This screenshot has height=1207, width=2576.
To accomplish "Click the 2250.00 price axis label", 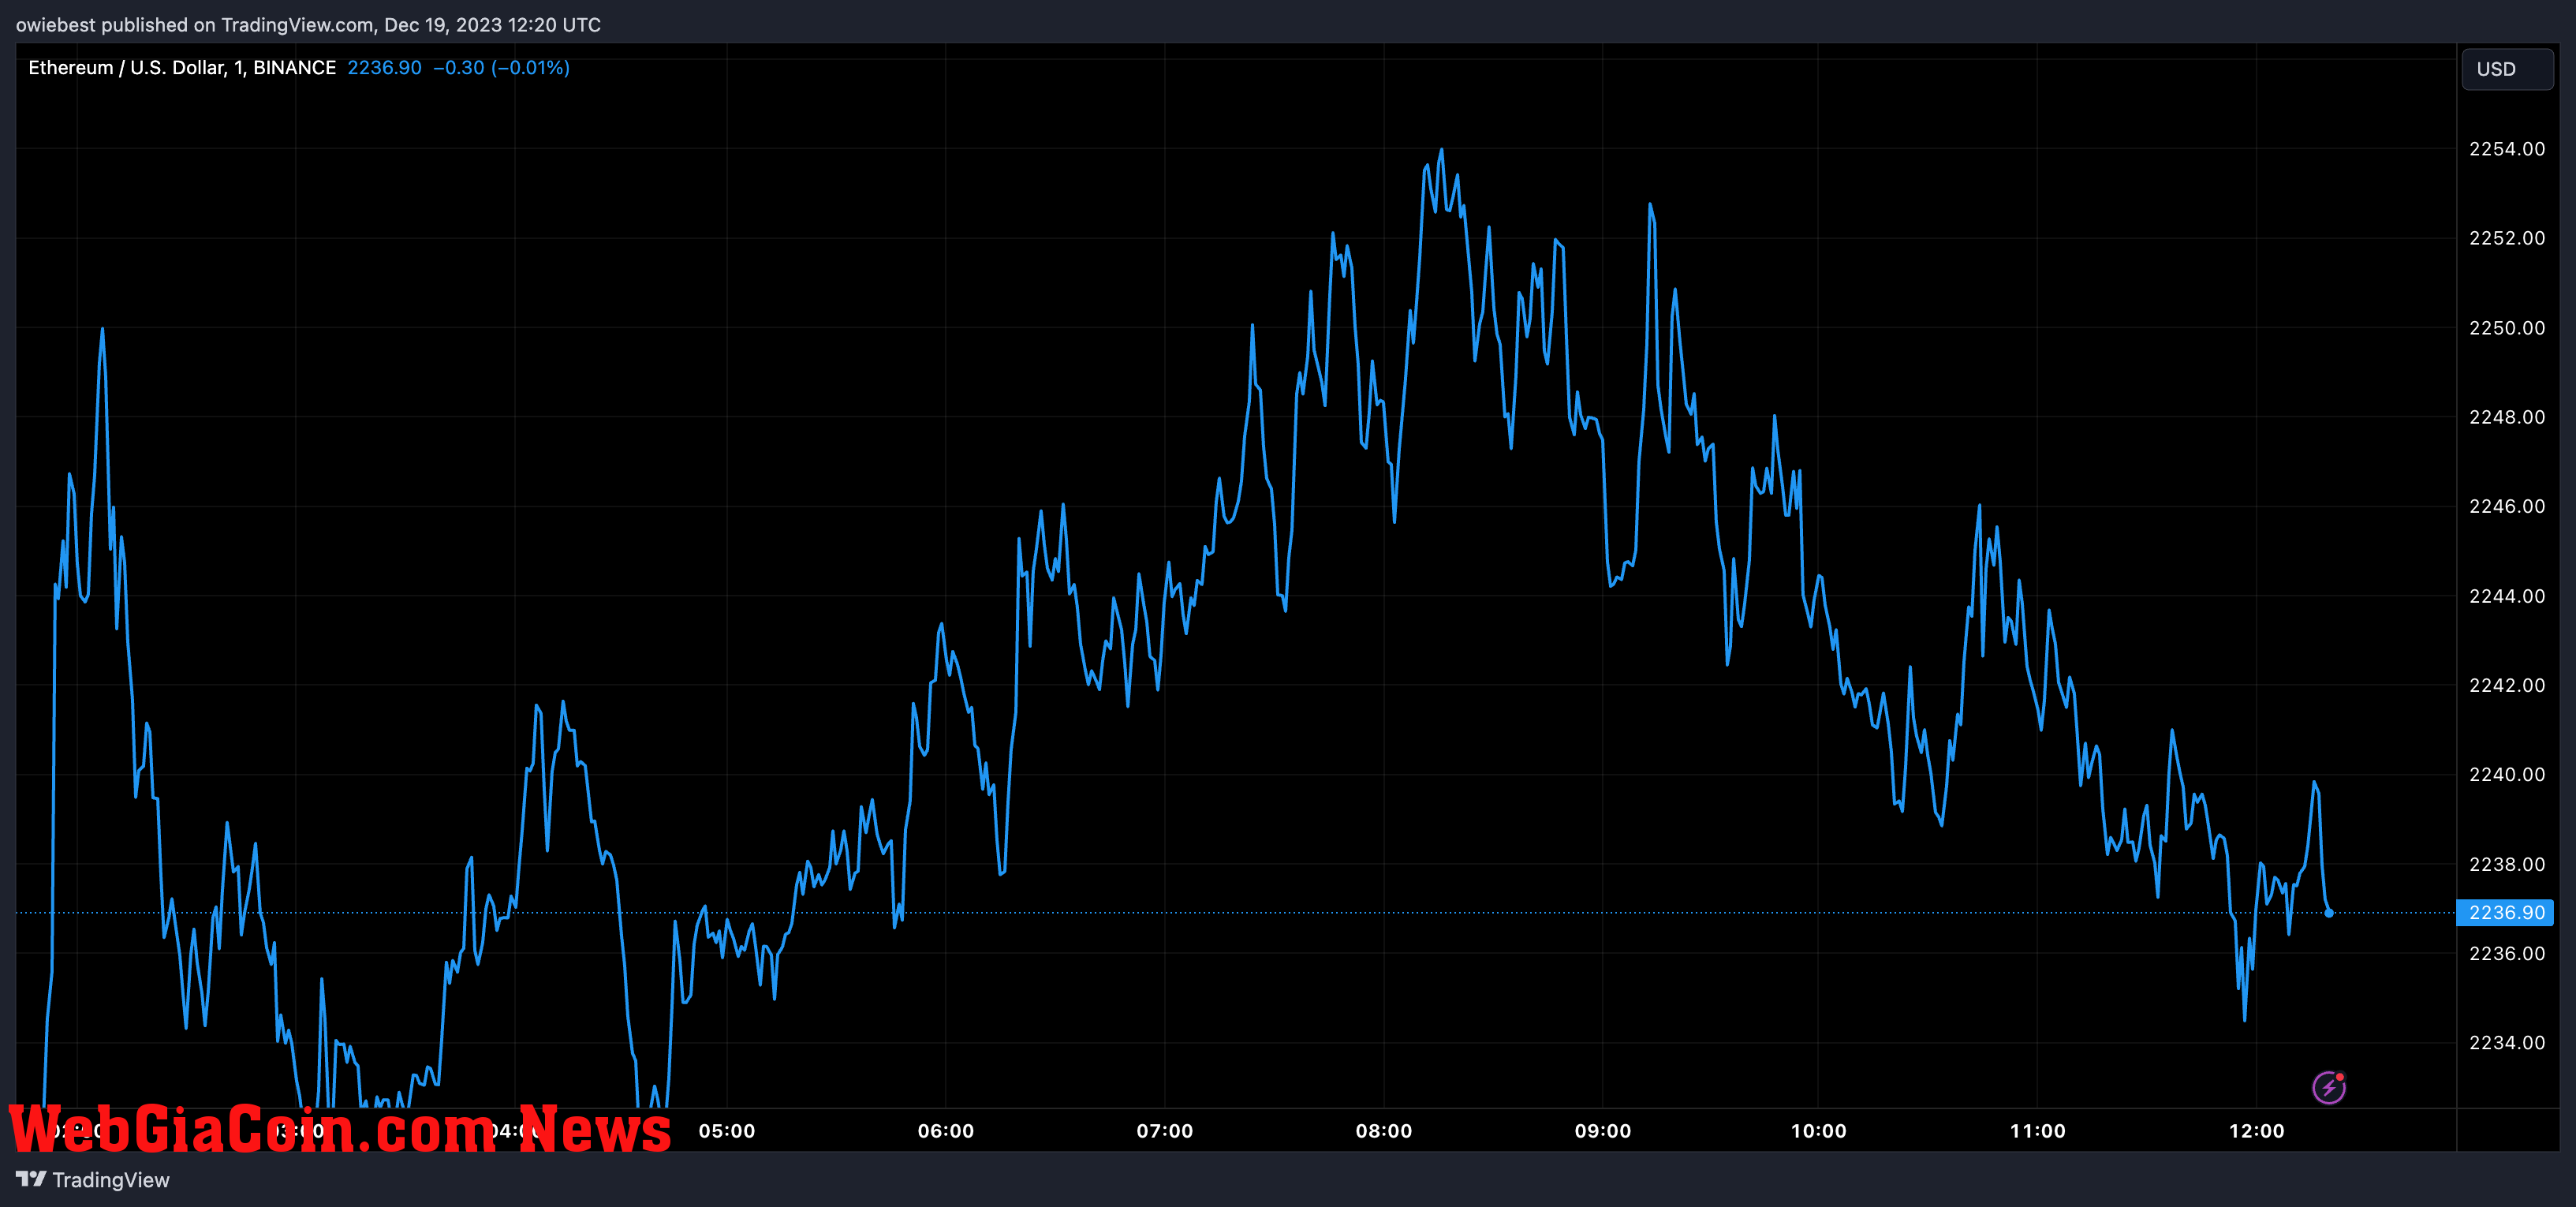I will pos(2507,328).
